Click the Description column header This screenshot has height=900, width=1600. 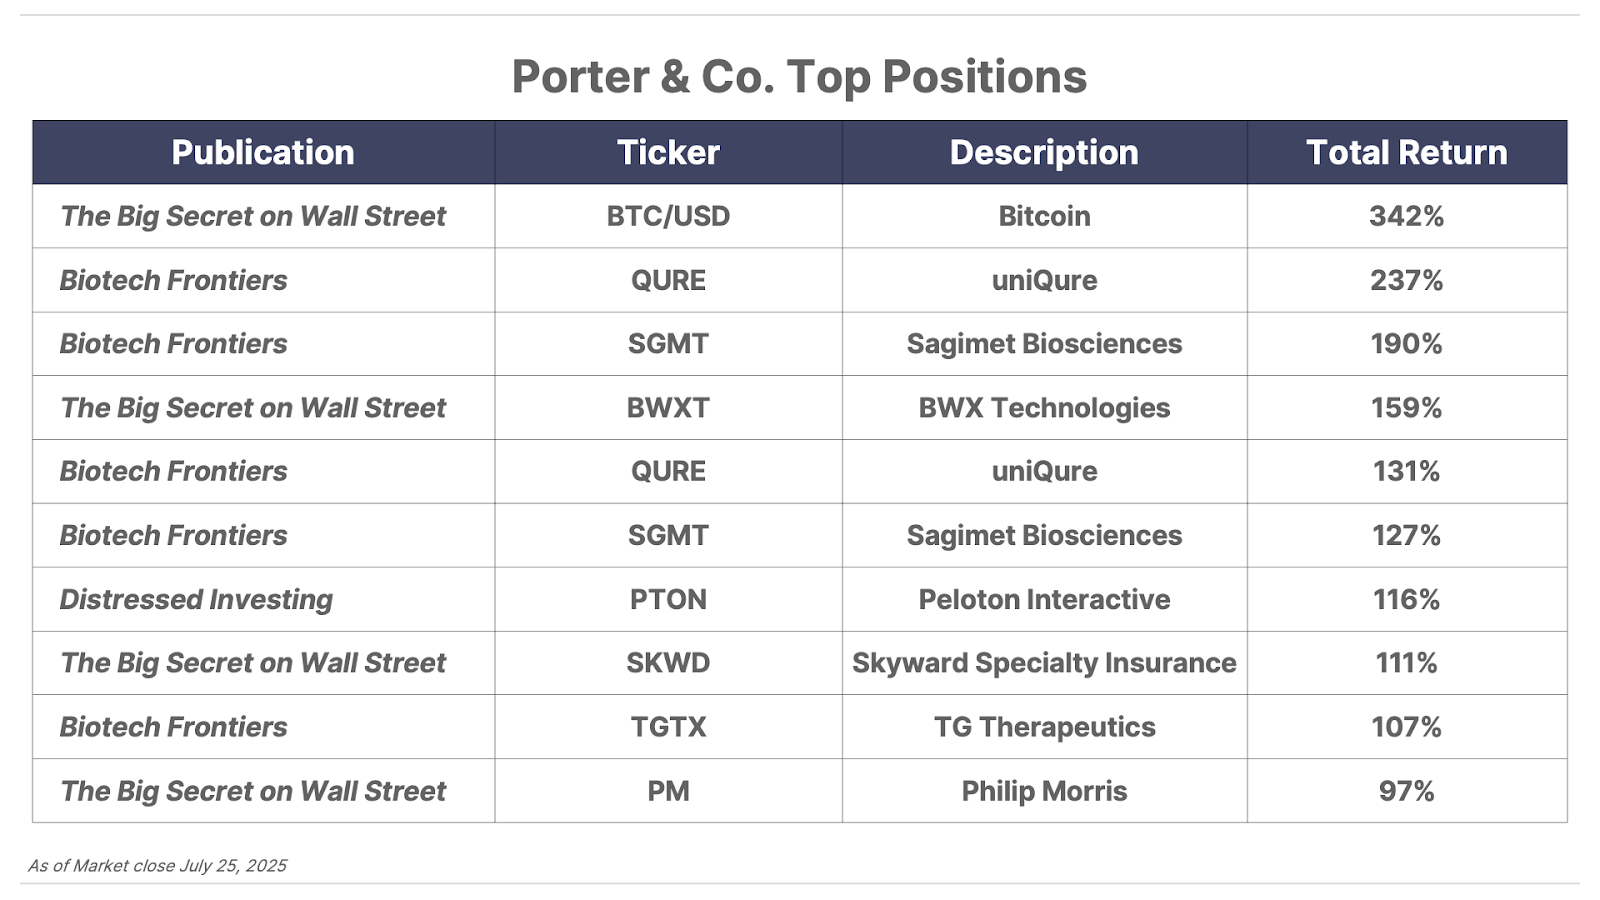(x=1044, y=152)
